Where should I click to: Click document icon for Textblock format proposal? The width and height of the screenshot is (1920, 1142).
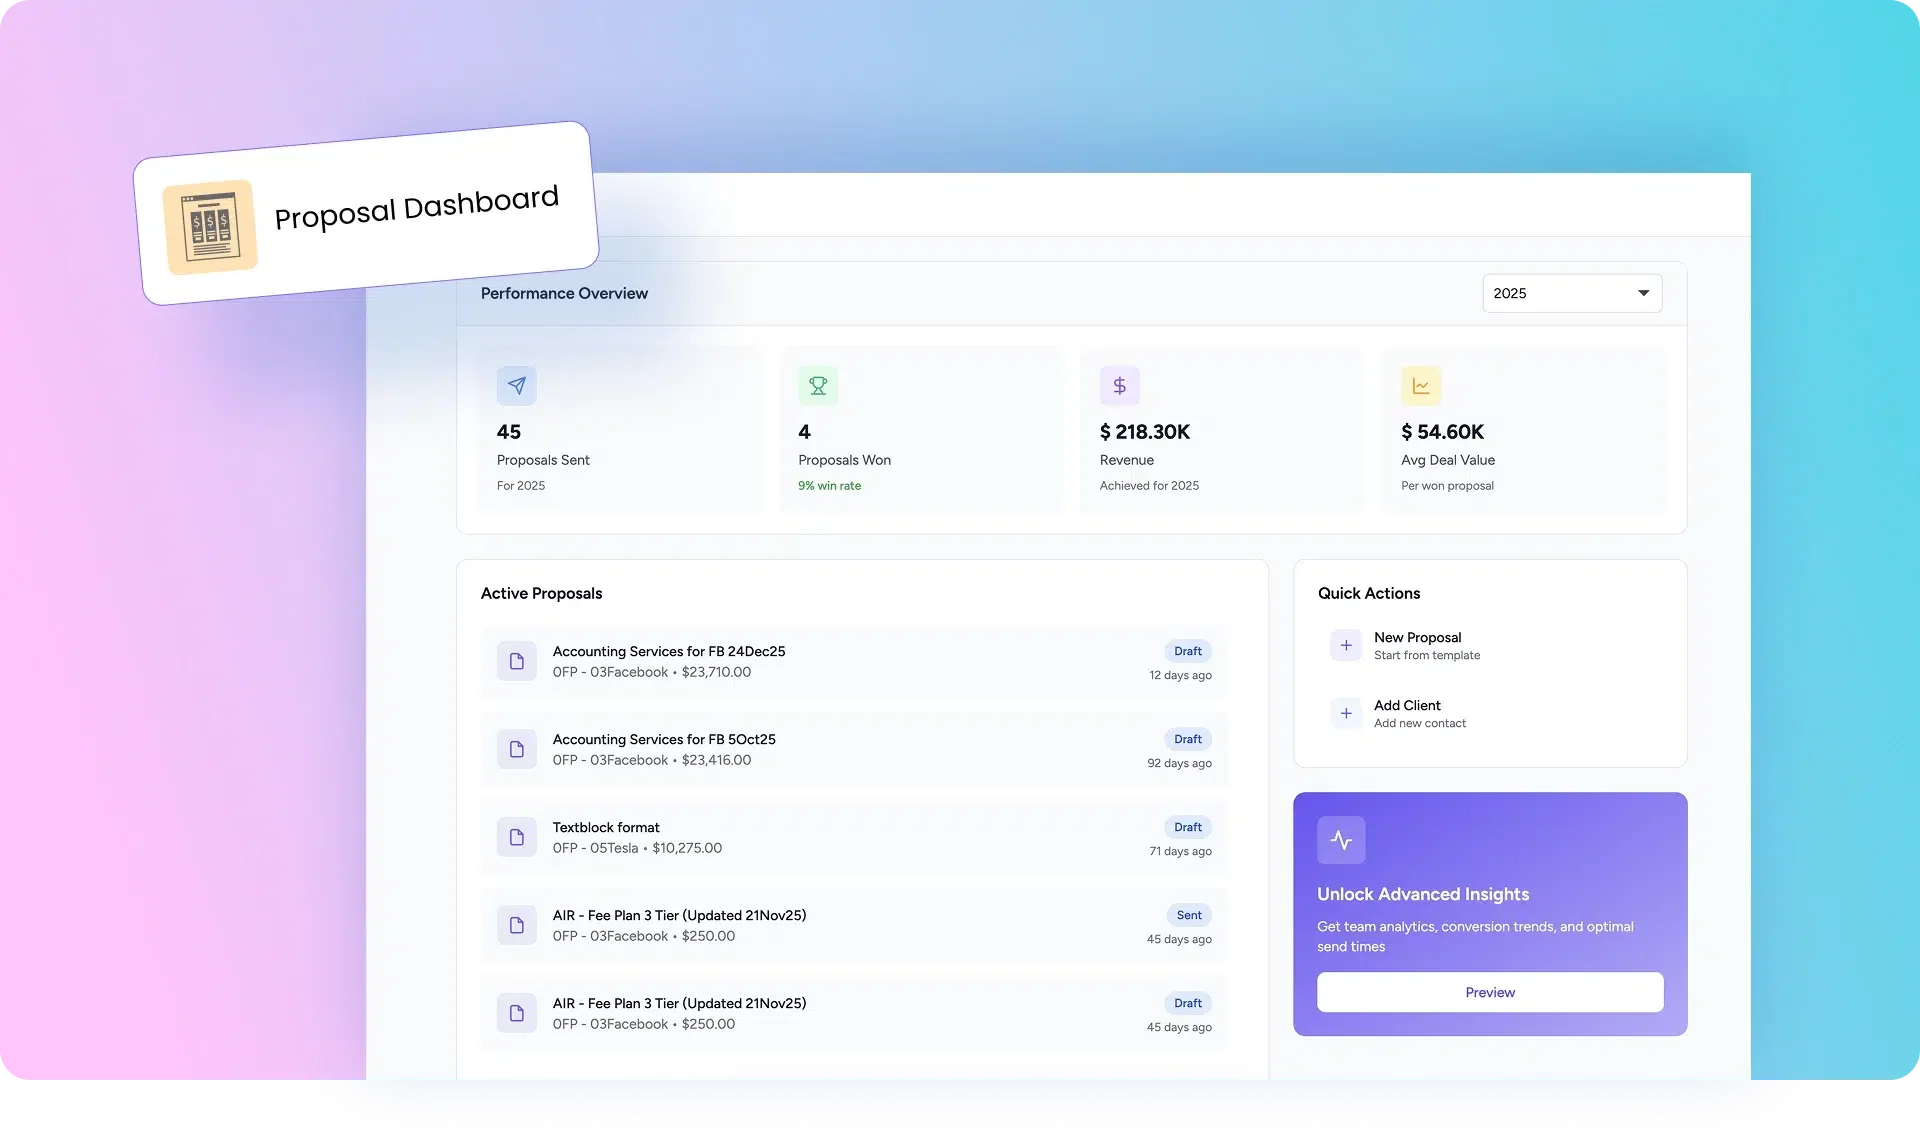point(516,837)
